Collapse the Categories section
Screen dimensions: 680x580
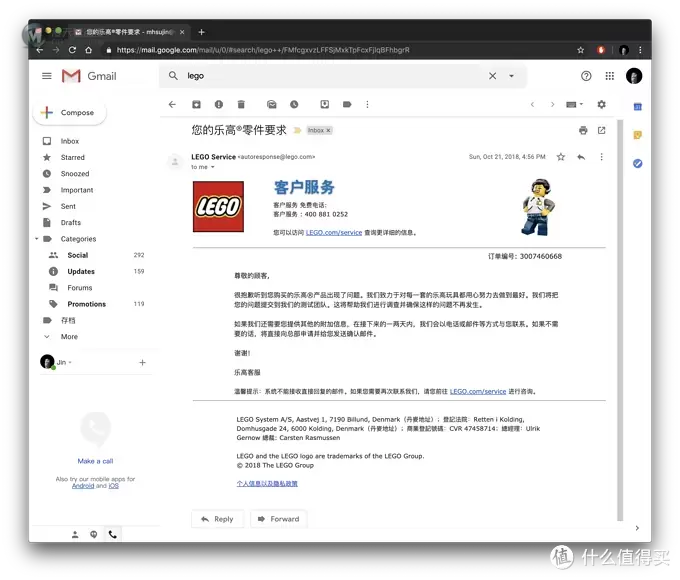click(37, 239)
